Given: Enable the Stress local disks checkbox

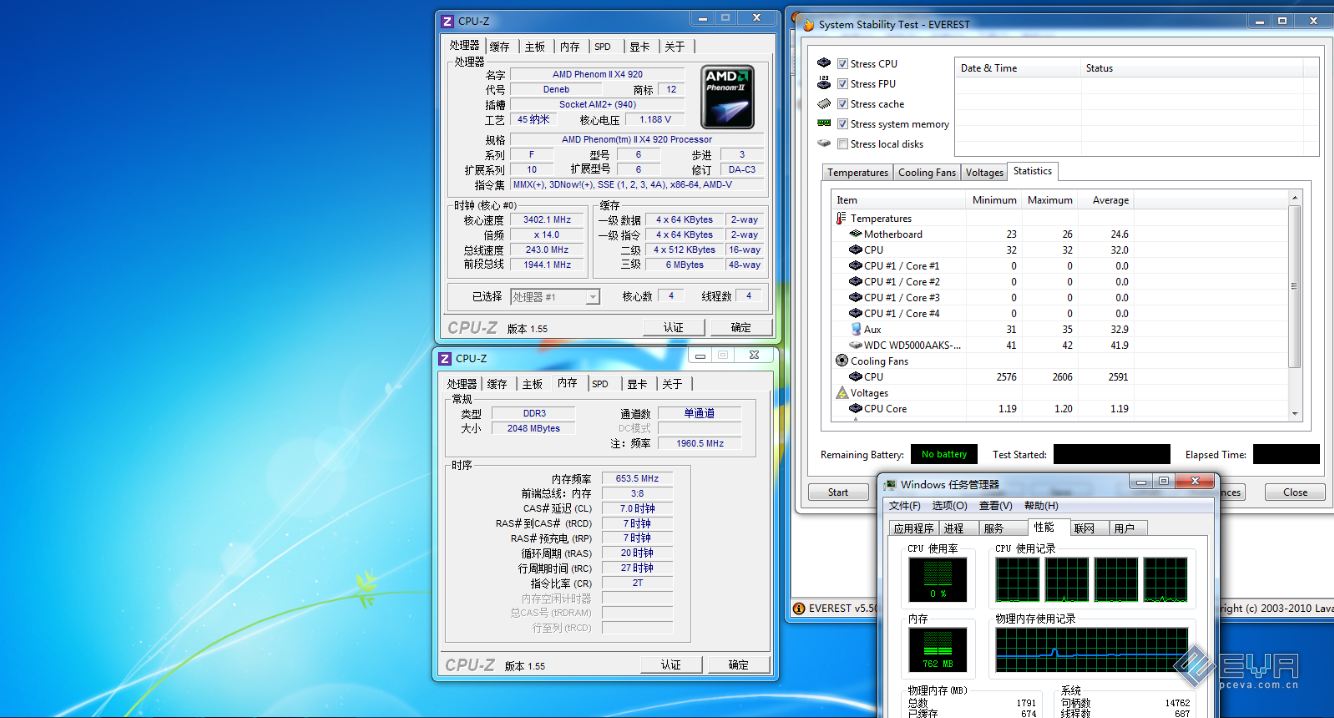Looking at the screenshot, I should [x=843, y=144].
